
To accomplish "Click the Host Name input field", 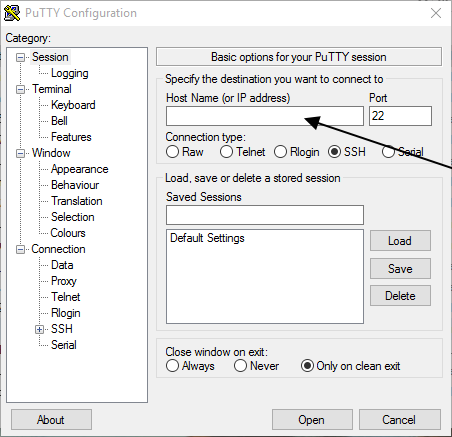I will (265, 116).
